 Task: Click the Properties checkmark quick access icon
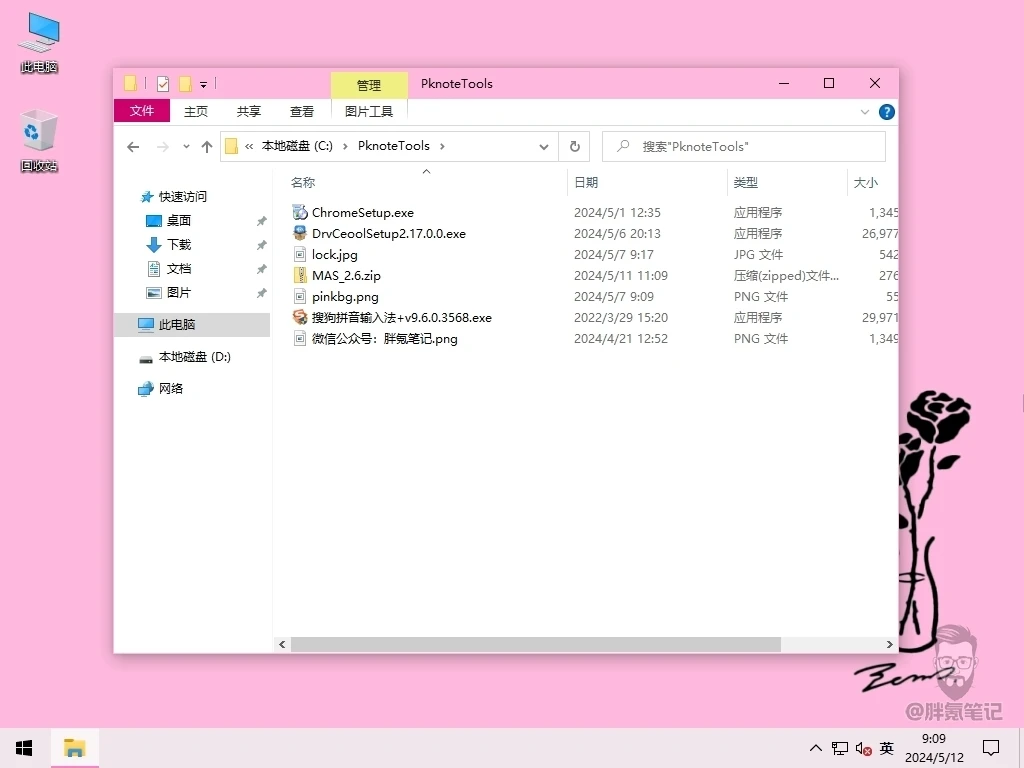(163, 84)
